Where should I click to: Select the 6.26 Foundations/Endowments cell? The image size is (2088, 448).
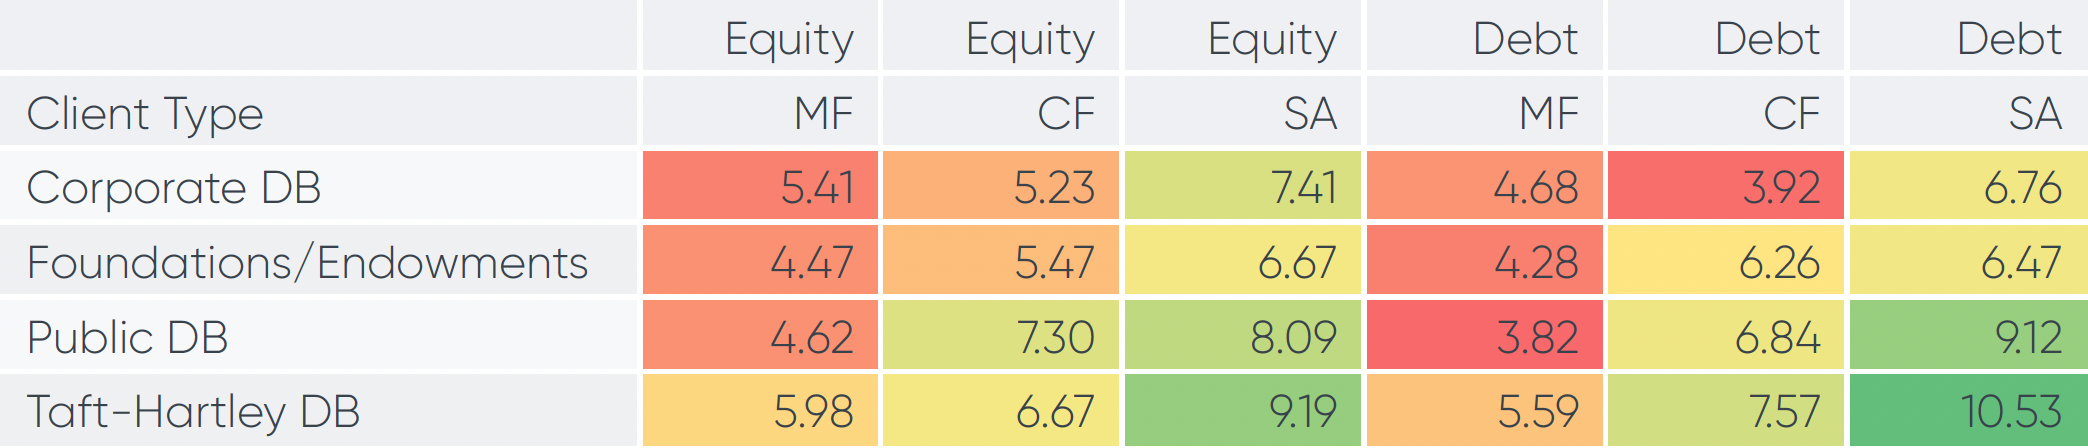click(1725, 262)
